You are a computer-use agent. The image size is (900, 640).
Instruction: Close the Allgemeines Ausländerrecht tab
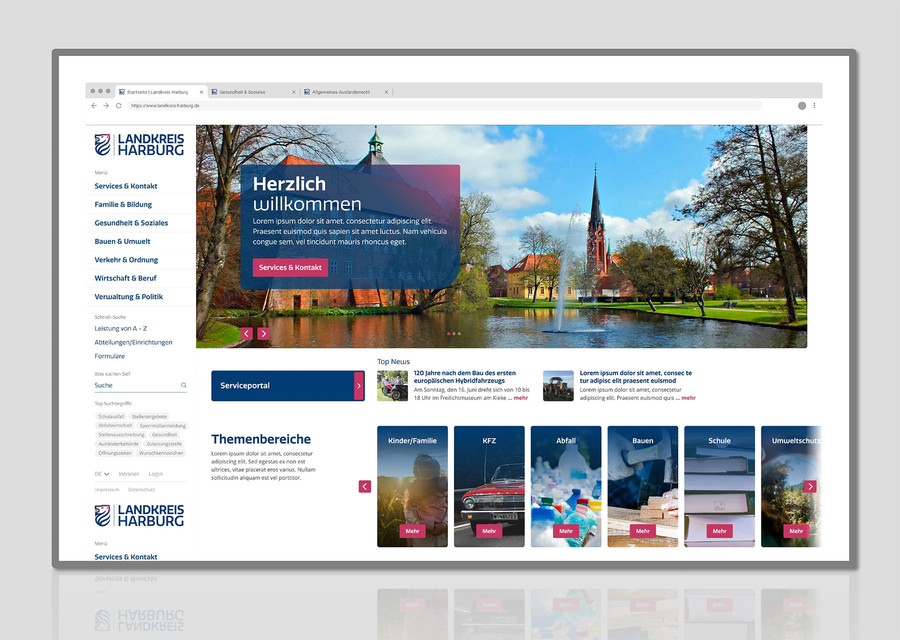[x=386, y=92]
